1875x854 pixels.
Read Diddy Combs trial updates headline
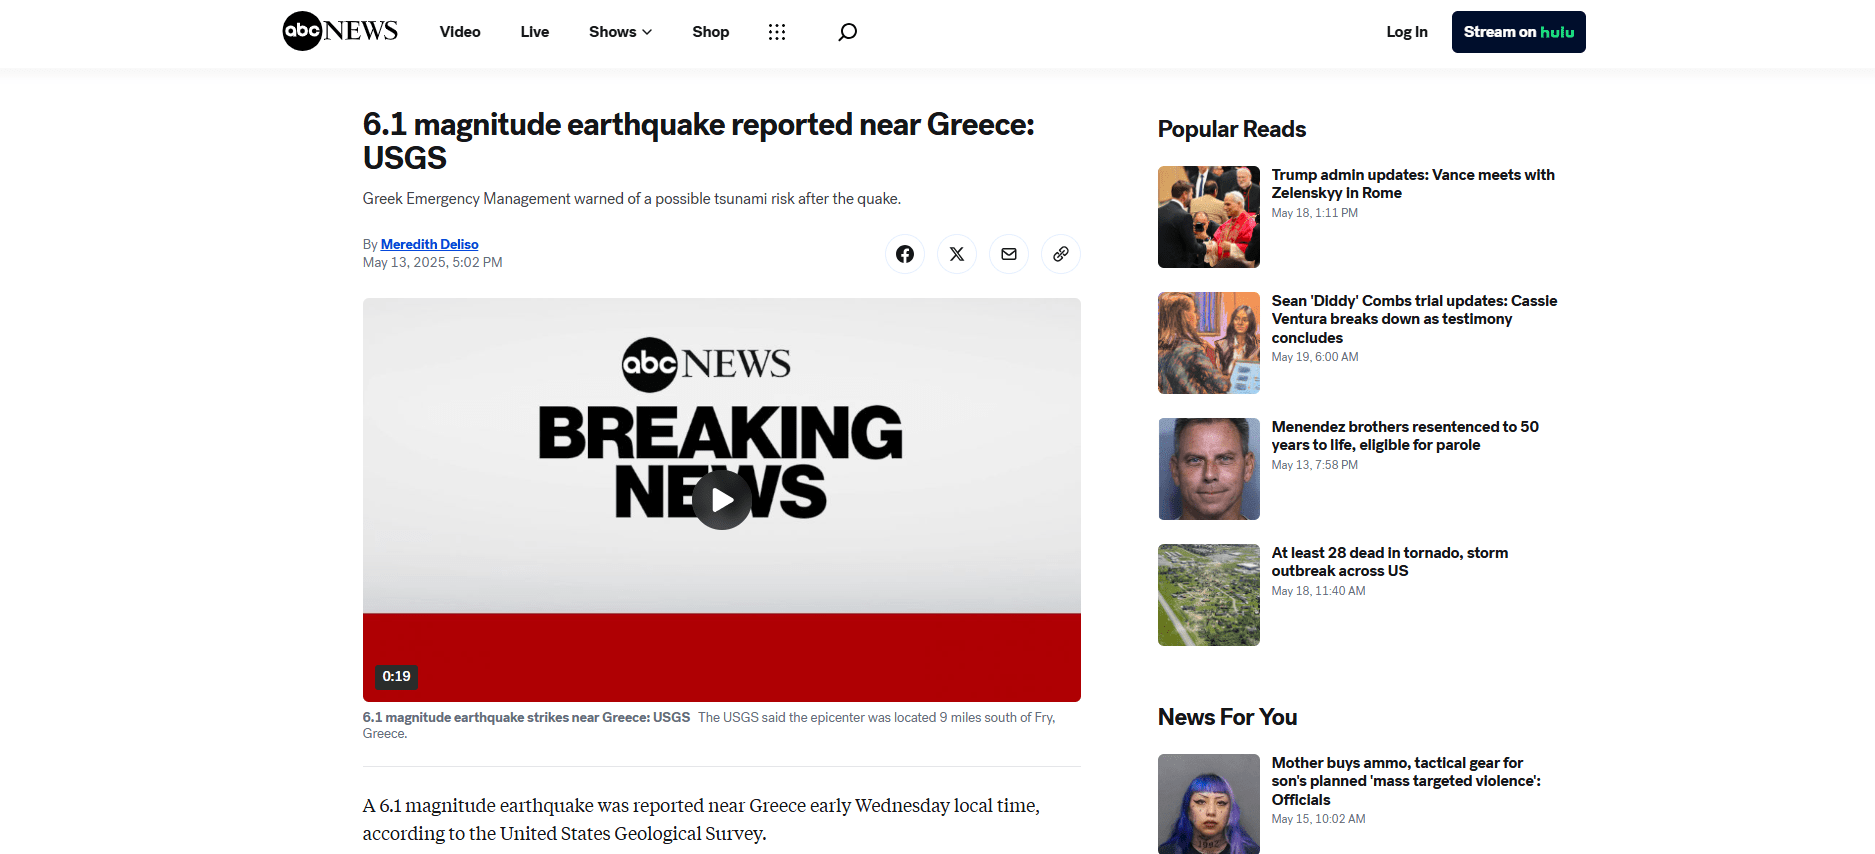point(1413,319)
